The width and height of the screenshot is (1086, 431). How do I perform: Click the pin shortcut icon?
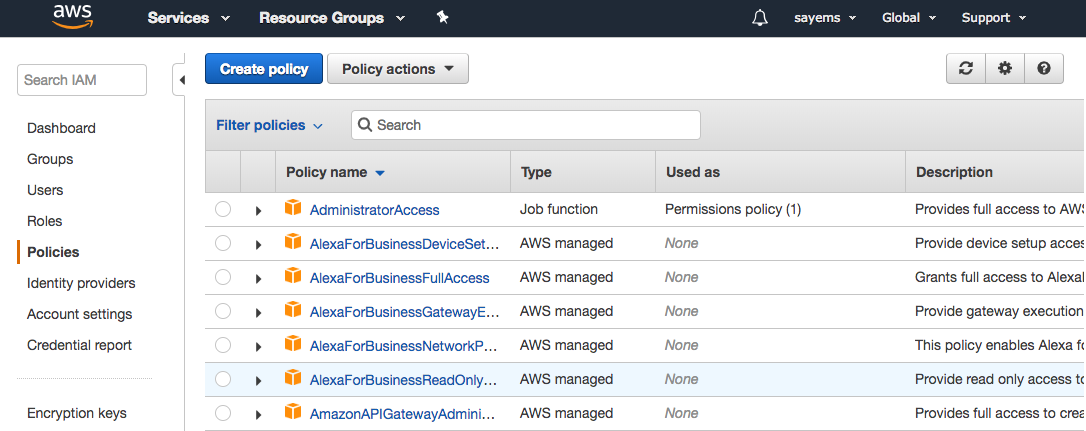[x=443, y=17]
